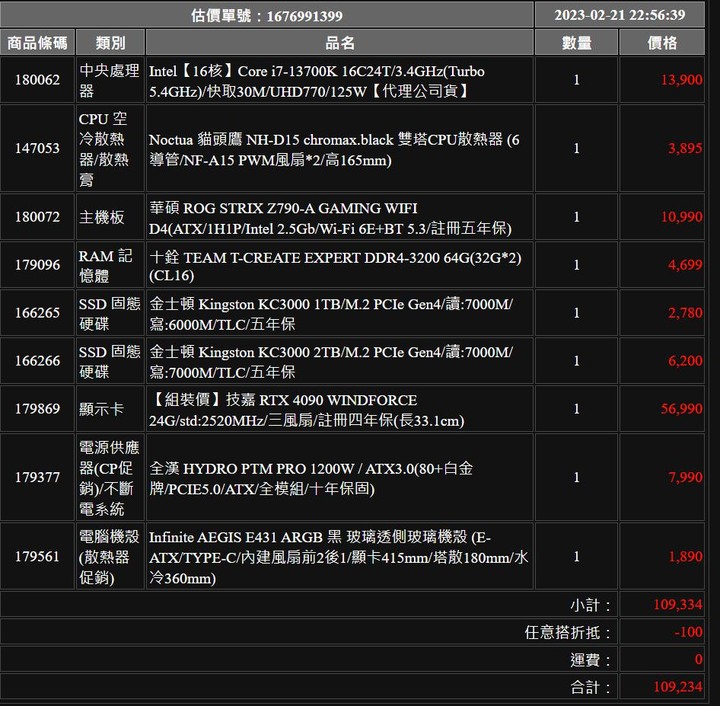
Task: Click quantity 1 in the HYDRO PTM row
Action: (576, 477)
